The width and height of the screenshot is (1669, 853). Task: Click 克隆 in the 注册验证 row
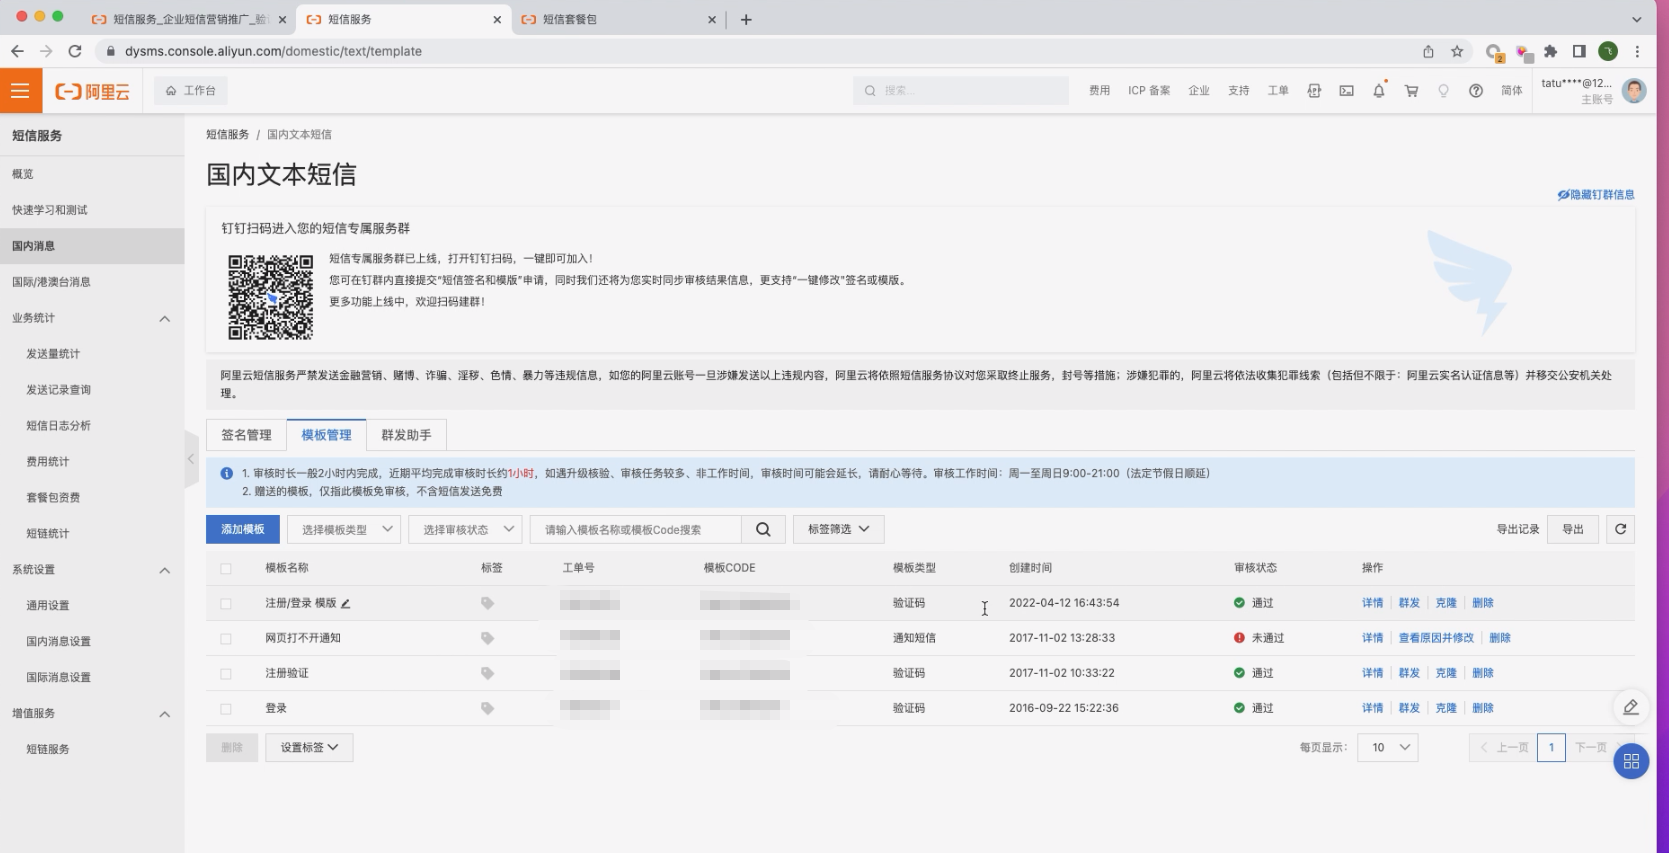[x=1446, y=673]
